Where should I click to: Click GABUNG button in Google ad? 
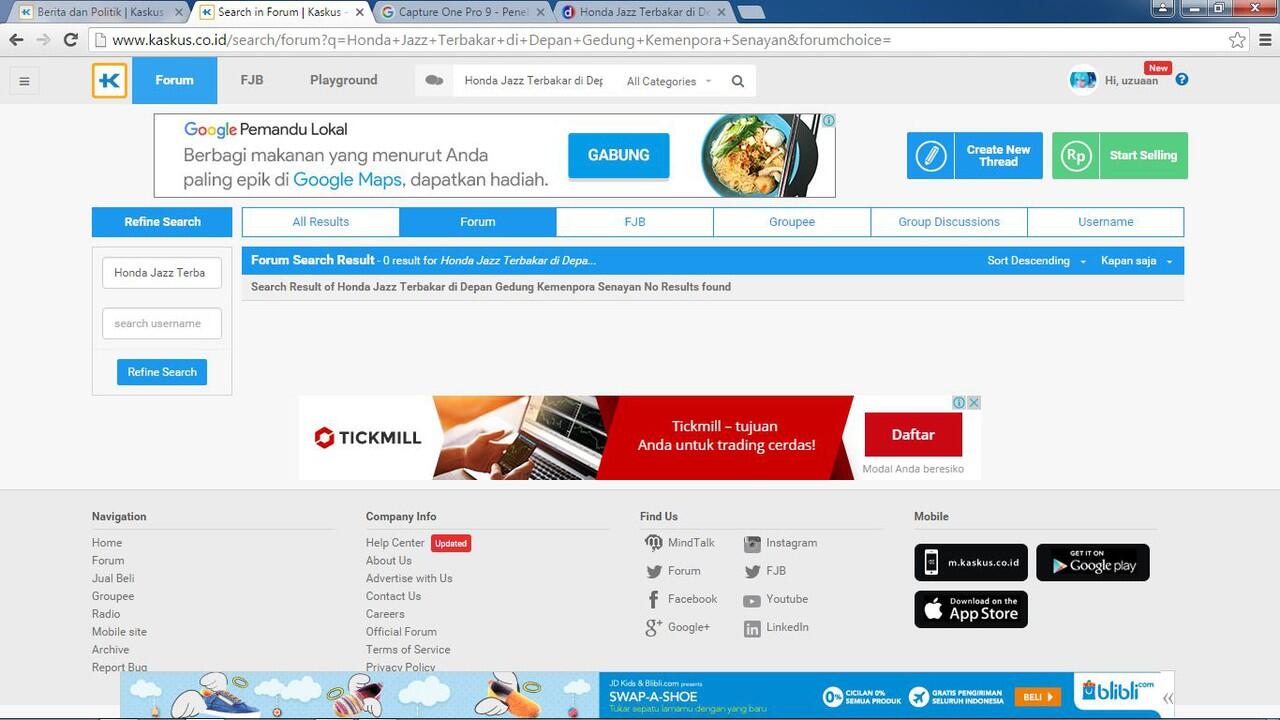619,155
